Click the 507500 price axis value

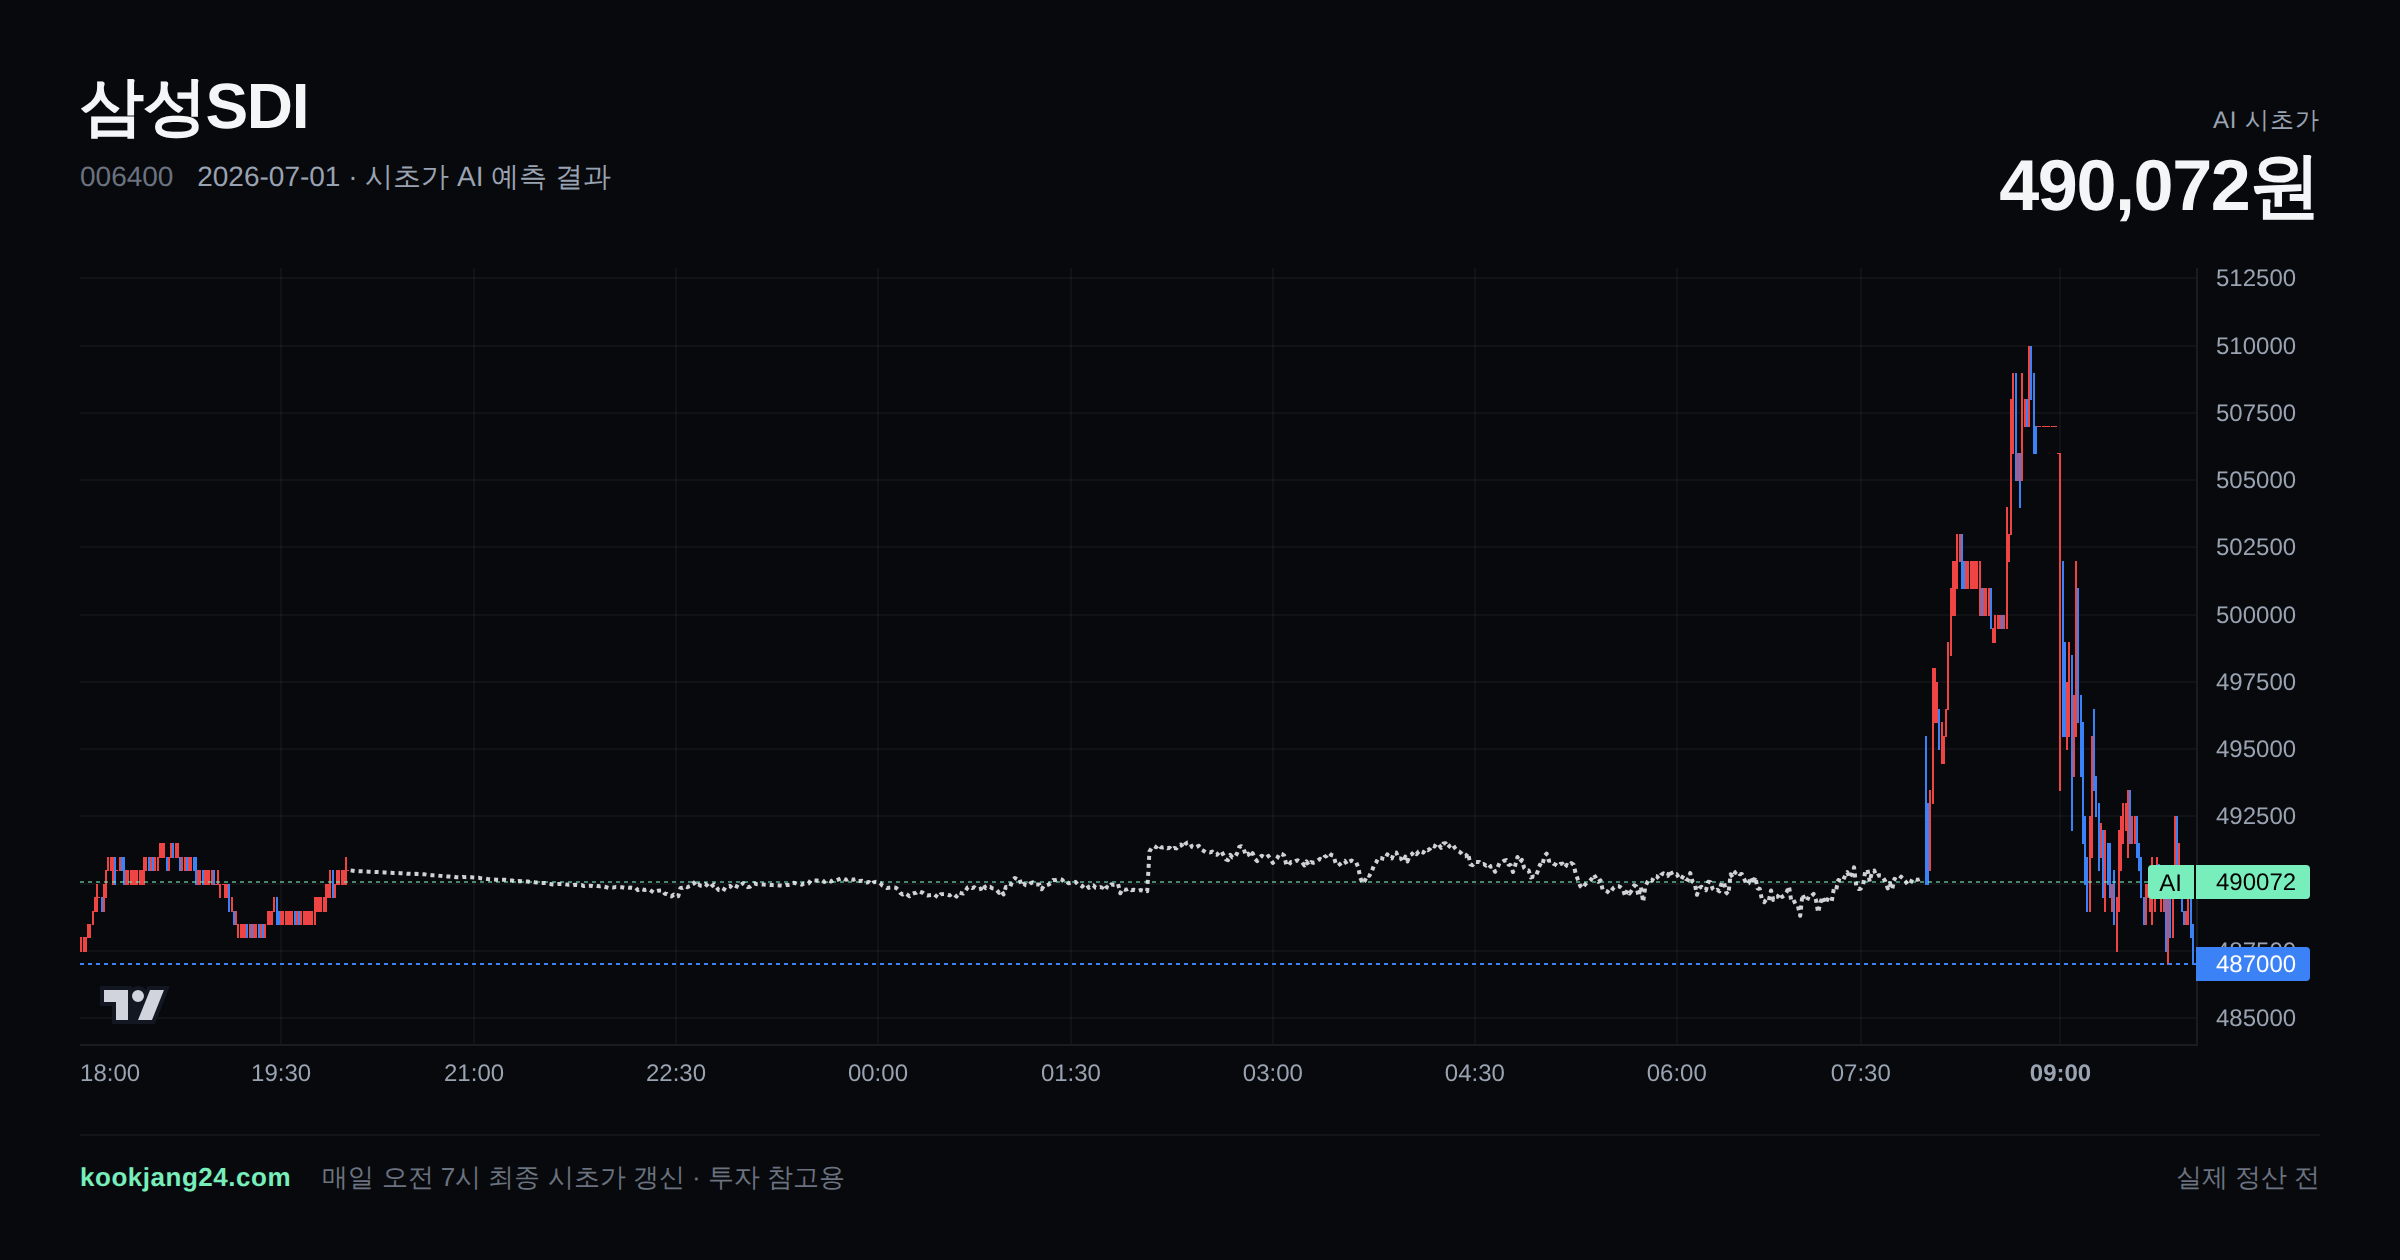2256,413
